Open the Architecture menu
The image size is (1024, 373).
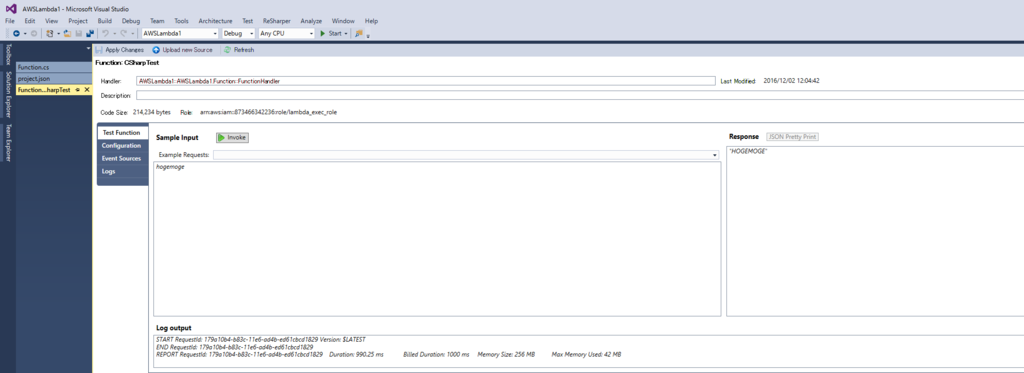click(x=215, y=21)
